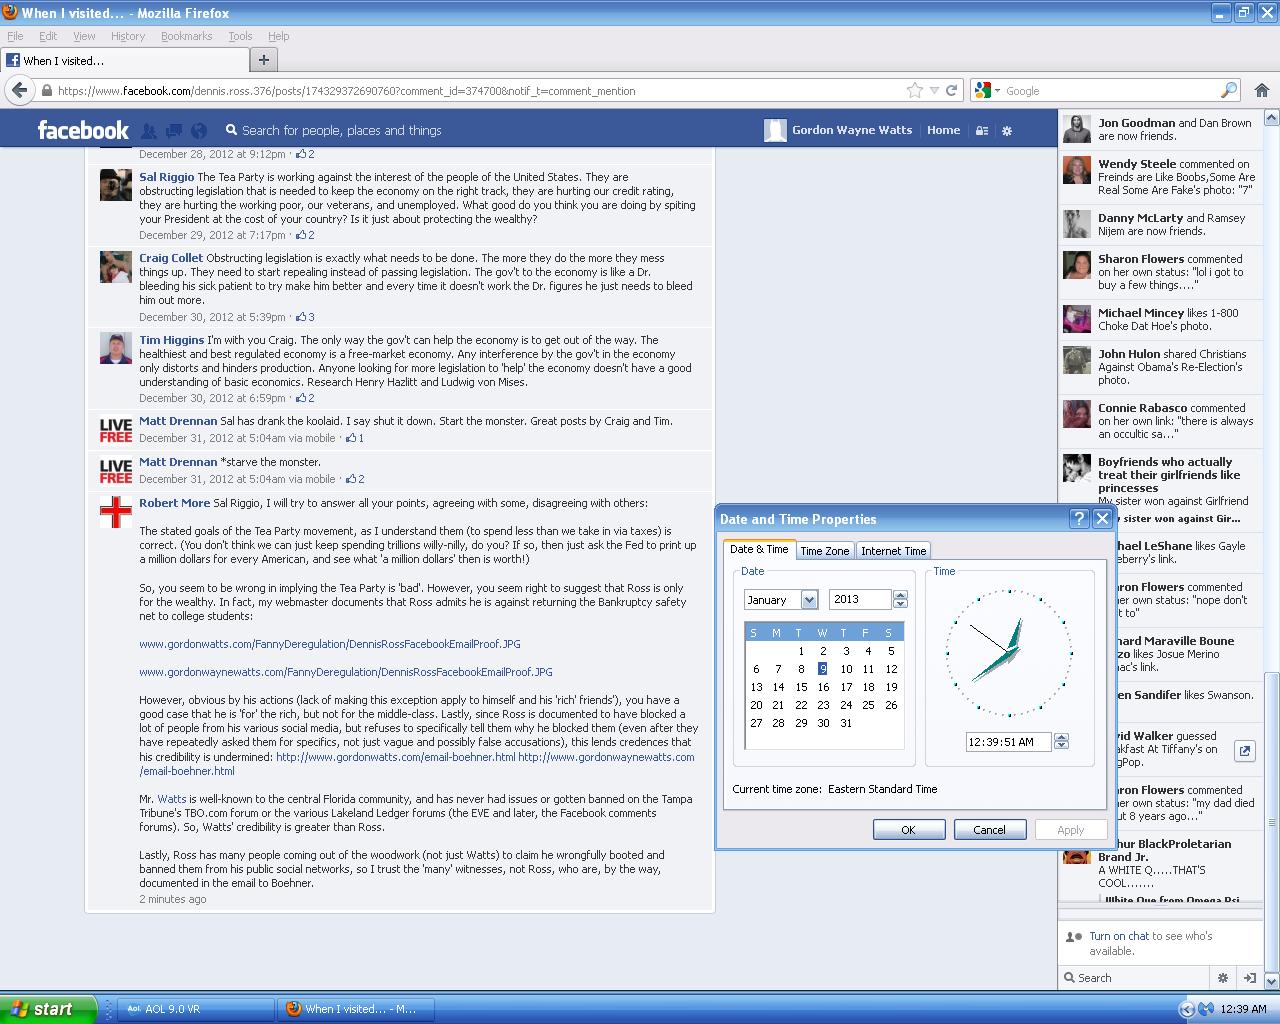Open the month dropdown showing January

coord(809,600)
